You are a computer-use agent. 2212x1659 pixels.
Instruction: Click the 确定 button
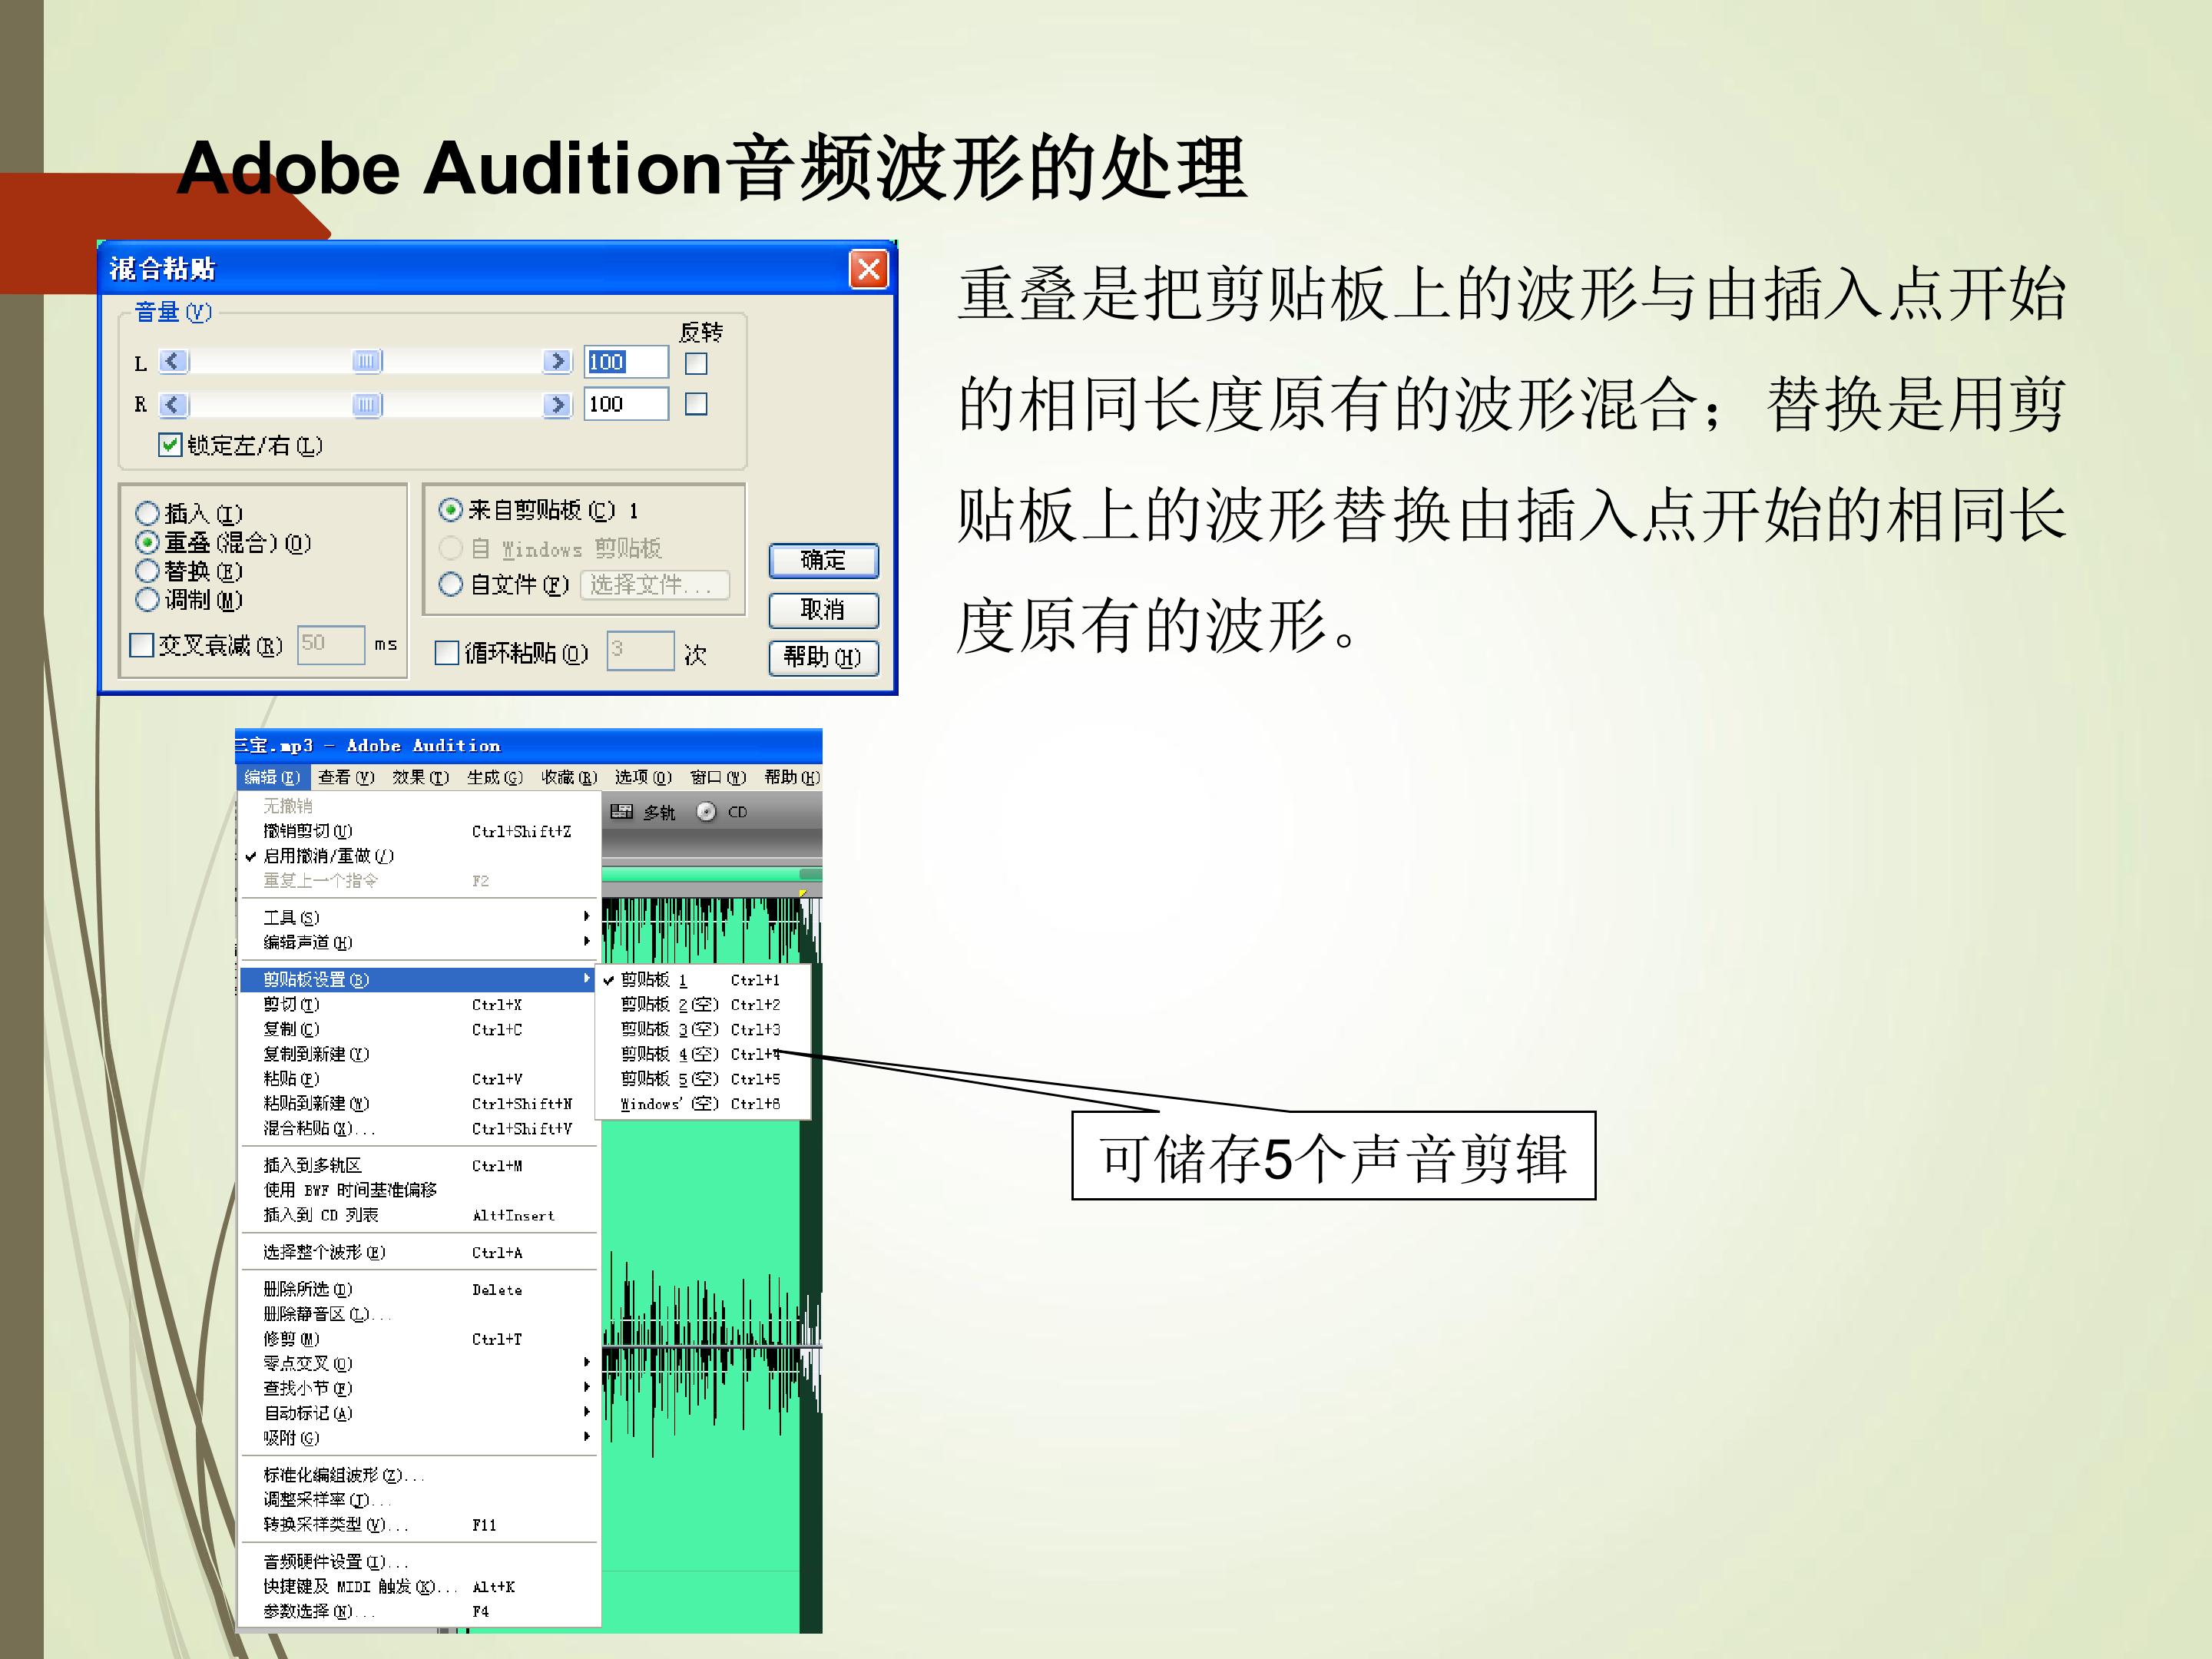[x=823, y=560]
